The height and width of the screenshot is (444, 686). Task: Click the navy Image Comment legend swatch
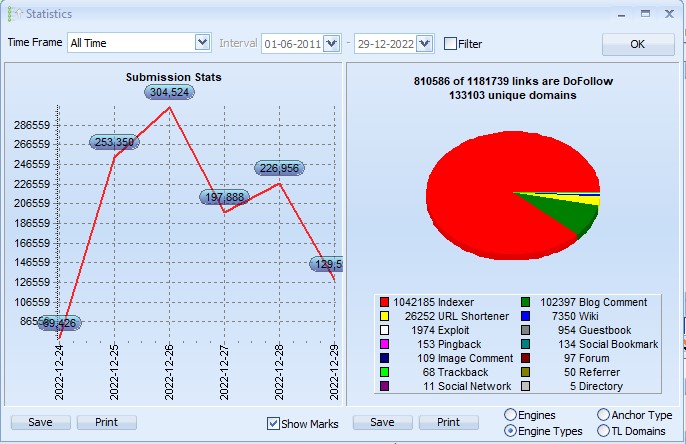[x=384, y=358]
